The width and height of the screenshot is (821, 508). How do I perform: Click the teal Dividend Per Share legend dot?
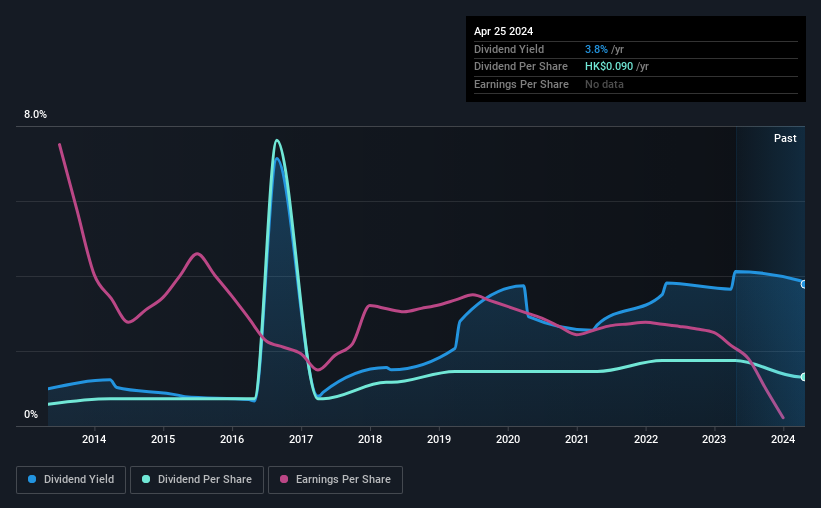click(x=146, y=479)
